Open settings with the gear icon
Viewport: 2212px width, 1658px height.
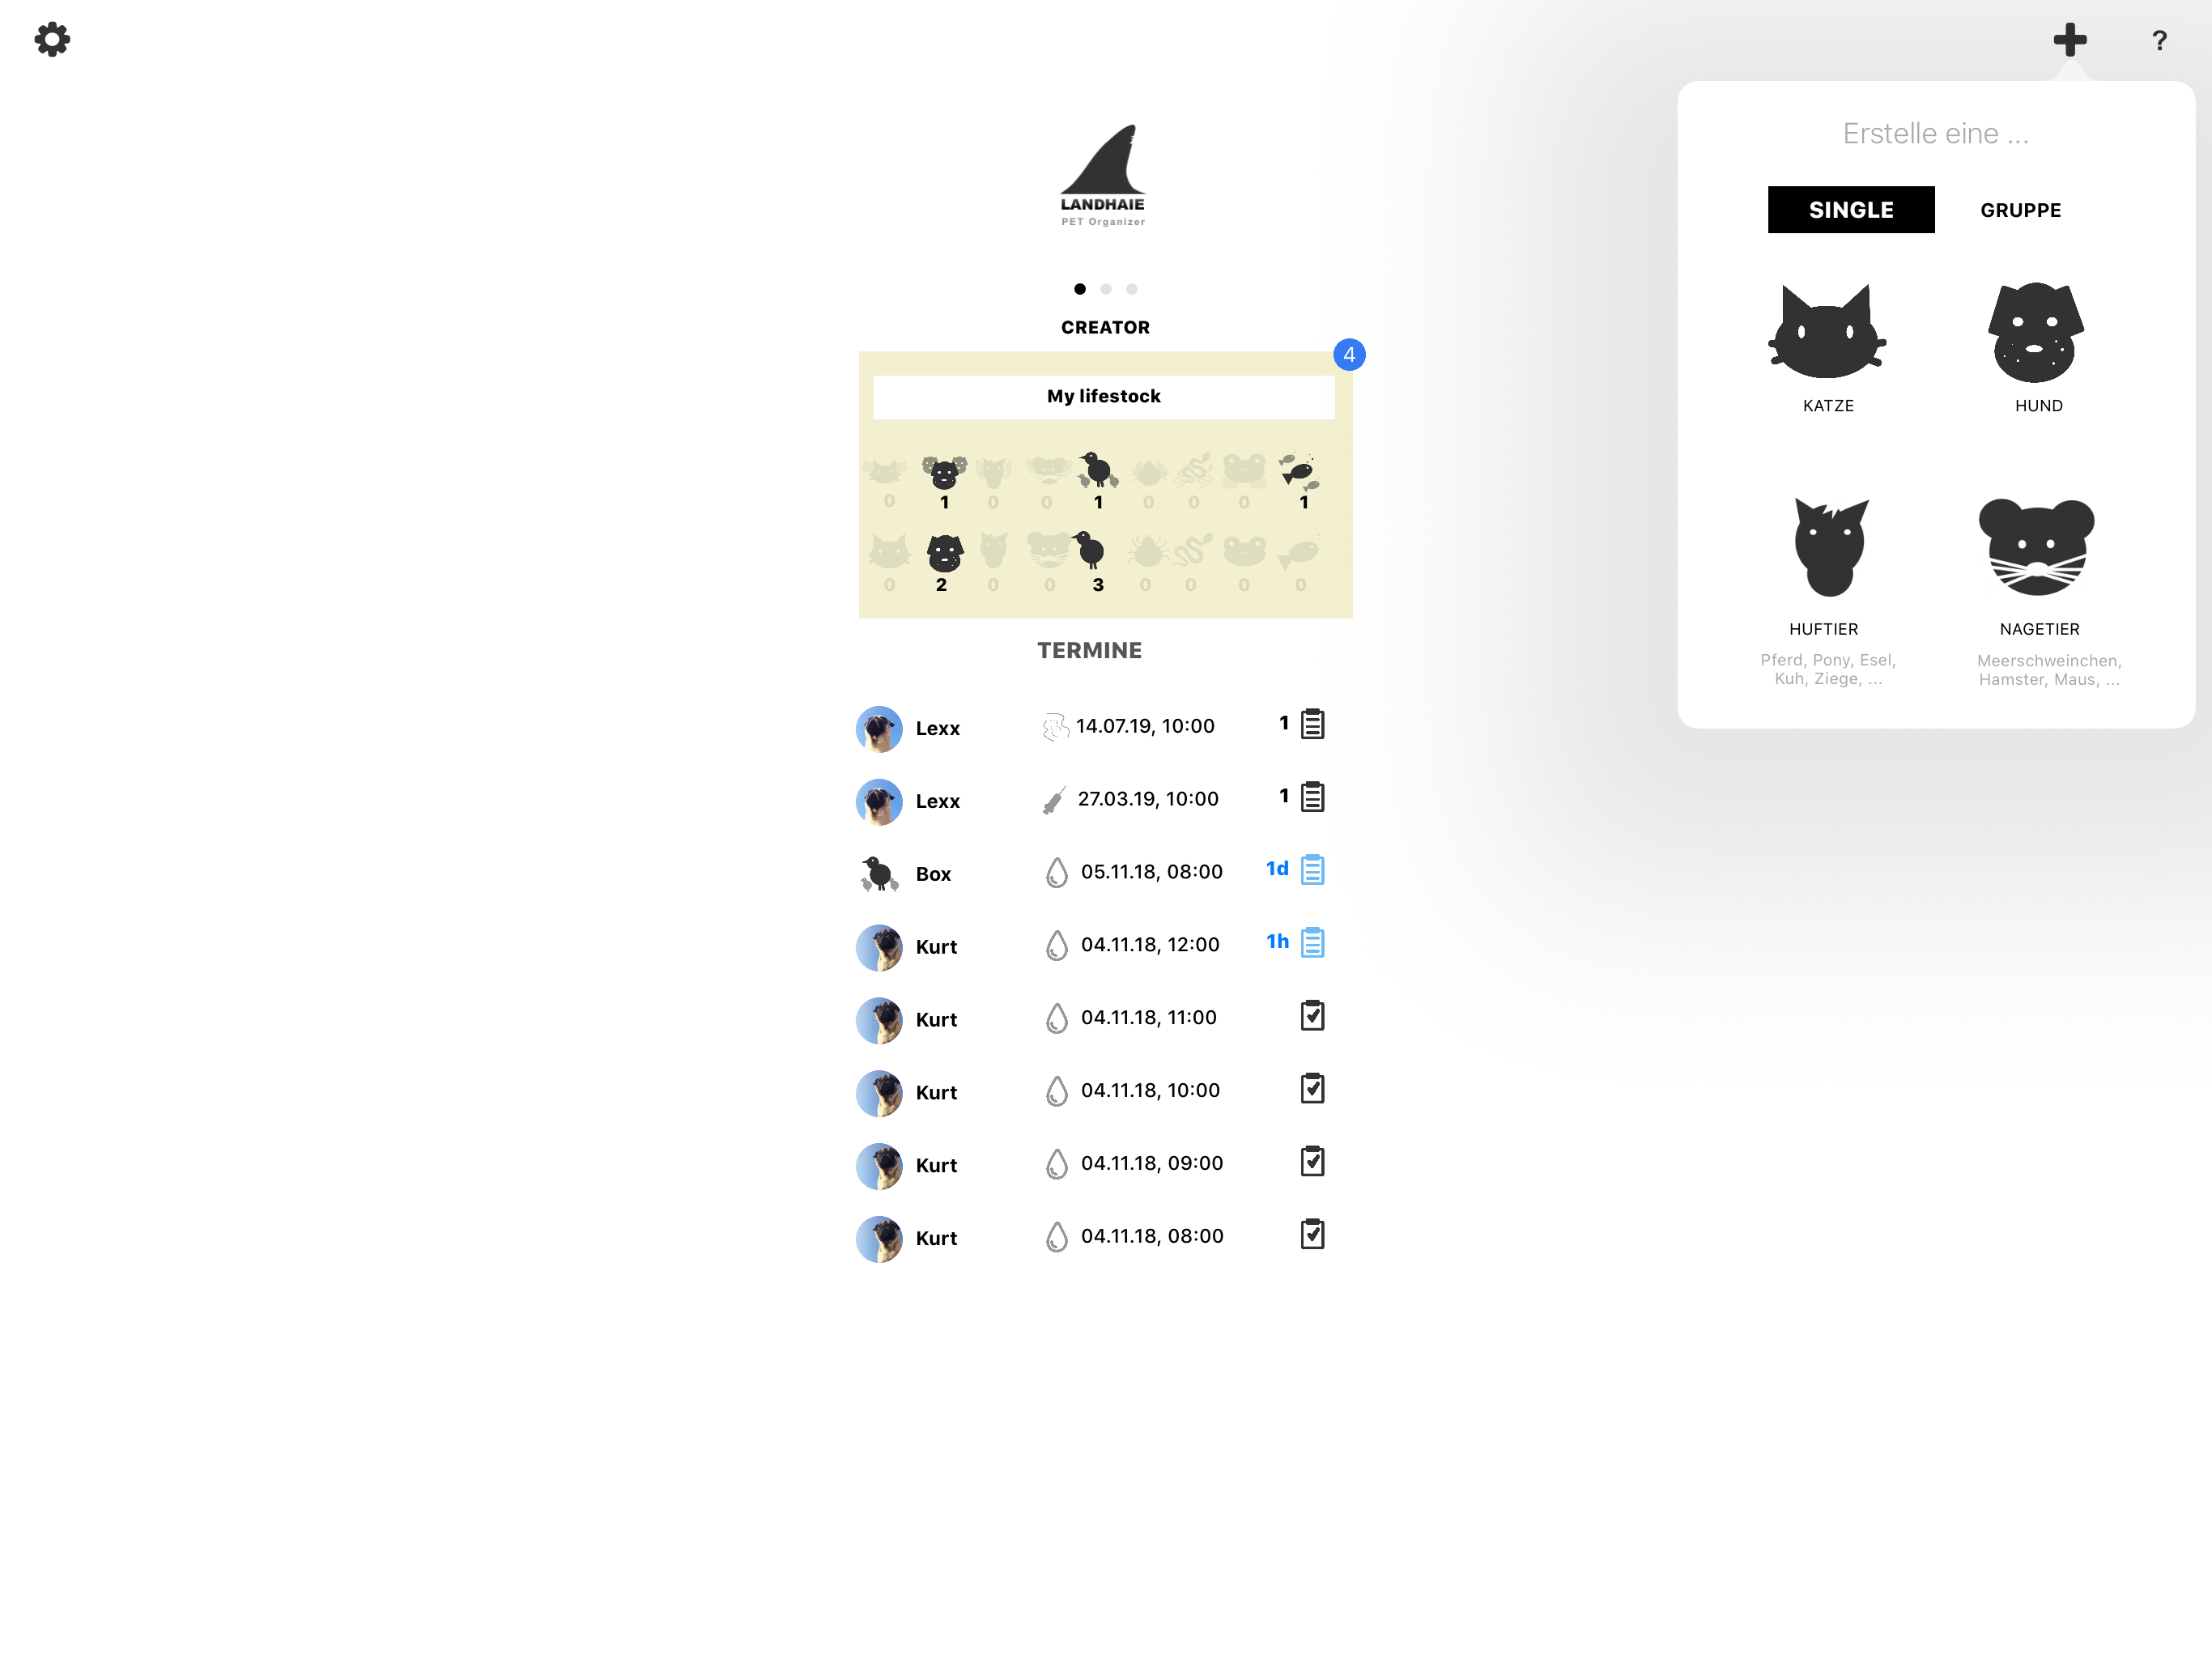tap(52, 40)
